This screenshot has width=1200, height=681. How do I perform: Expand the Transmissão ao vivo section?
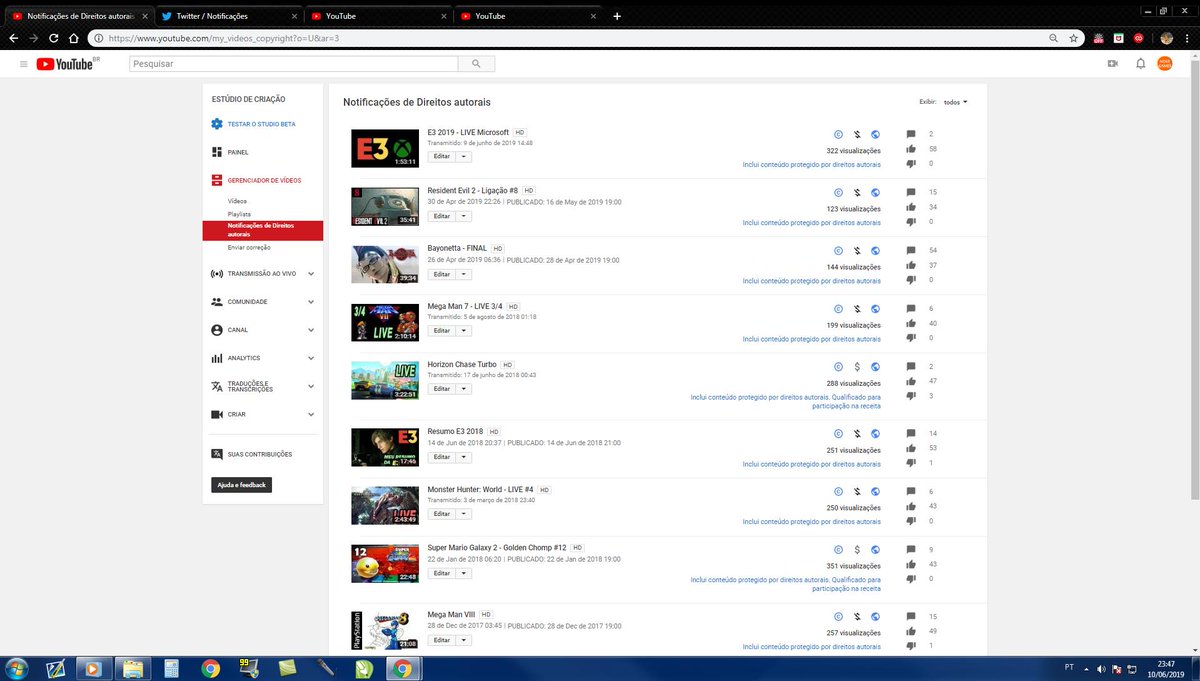[311, 273]
